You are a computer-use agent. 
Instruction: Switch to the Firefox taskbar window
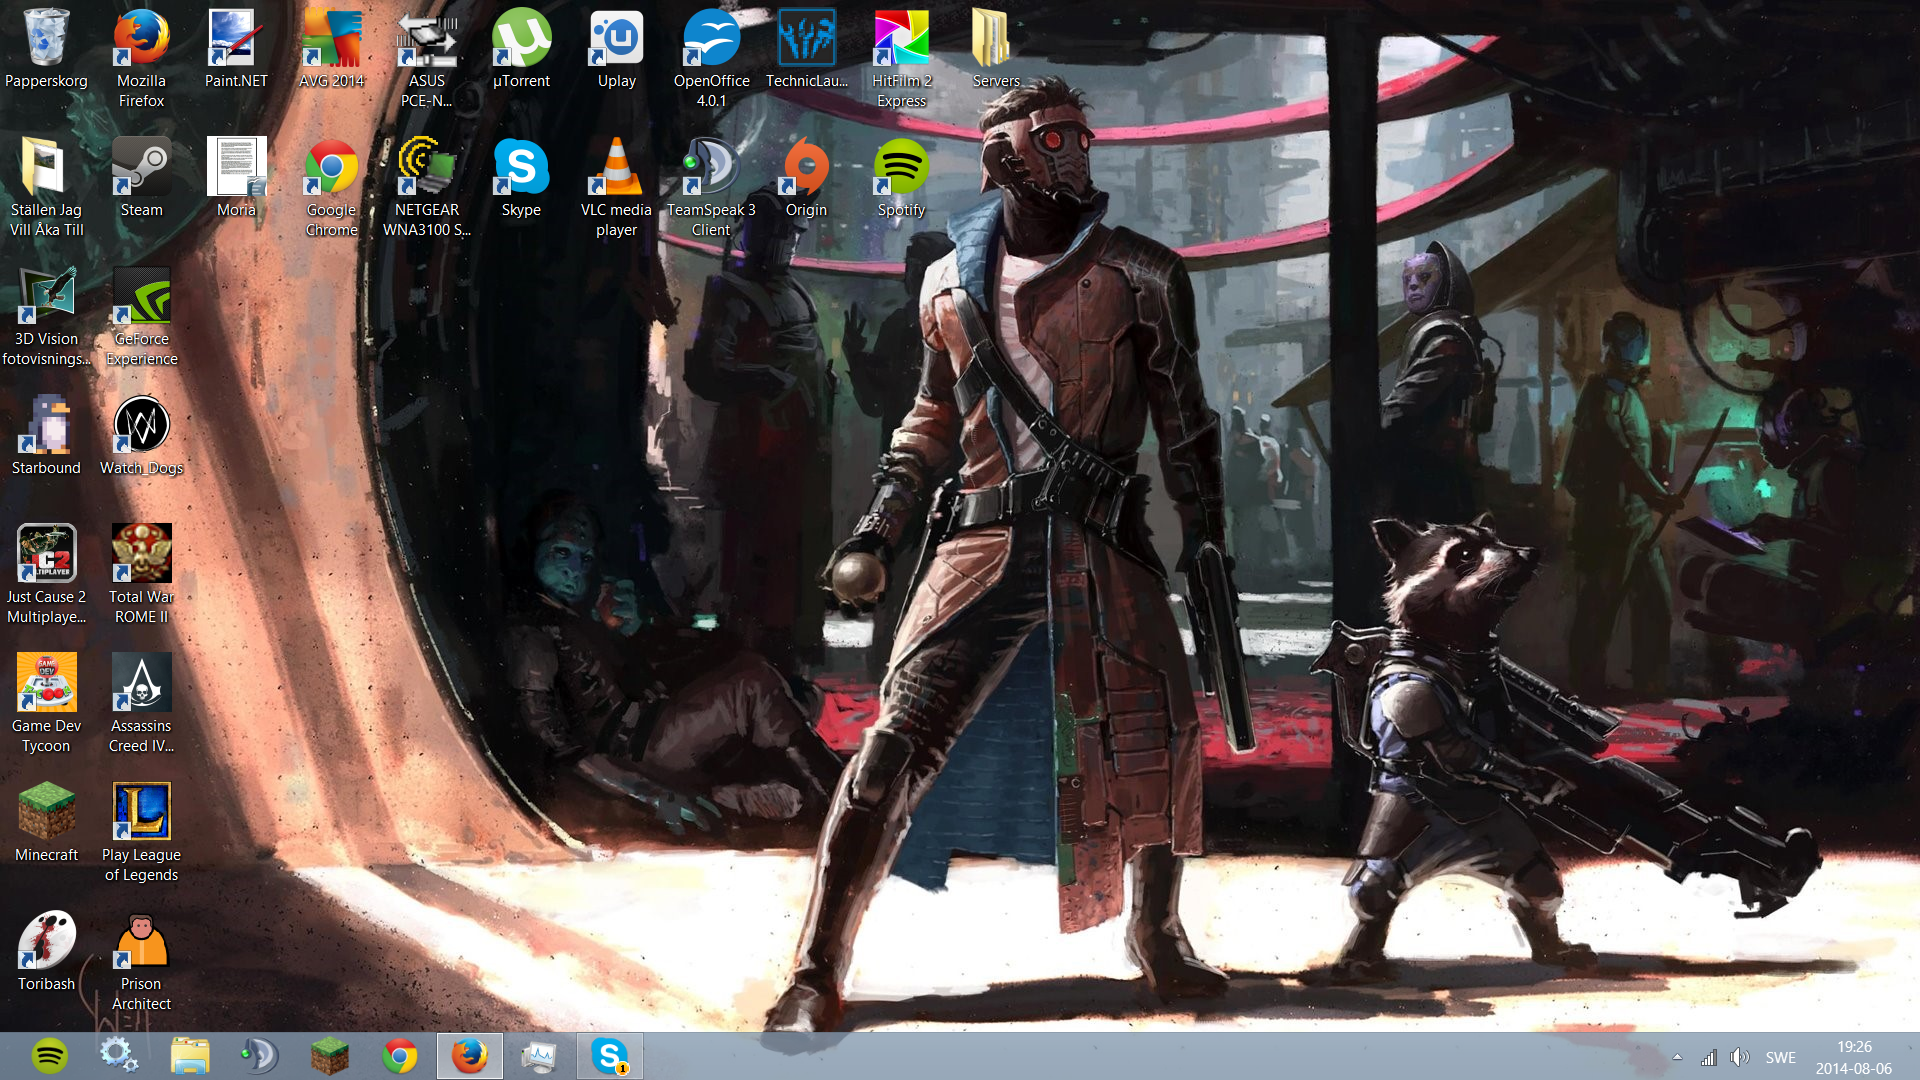[469, 1056]
